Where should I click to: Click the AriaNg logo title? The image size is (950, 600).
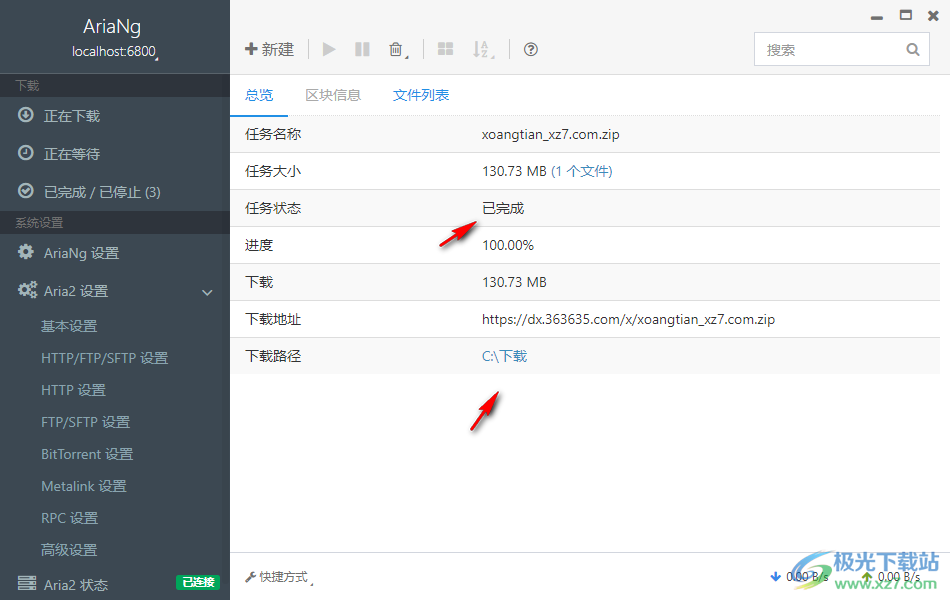(x=112, y=26)
